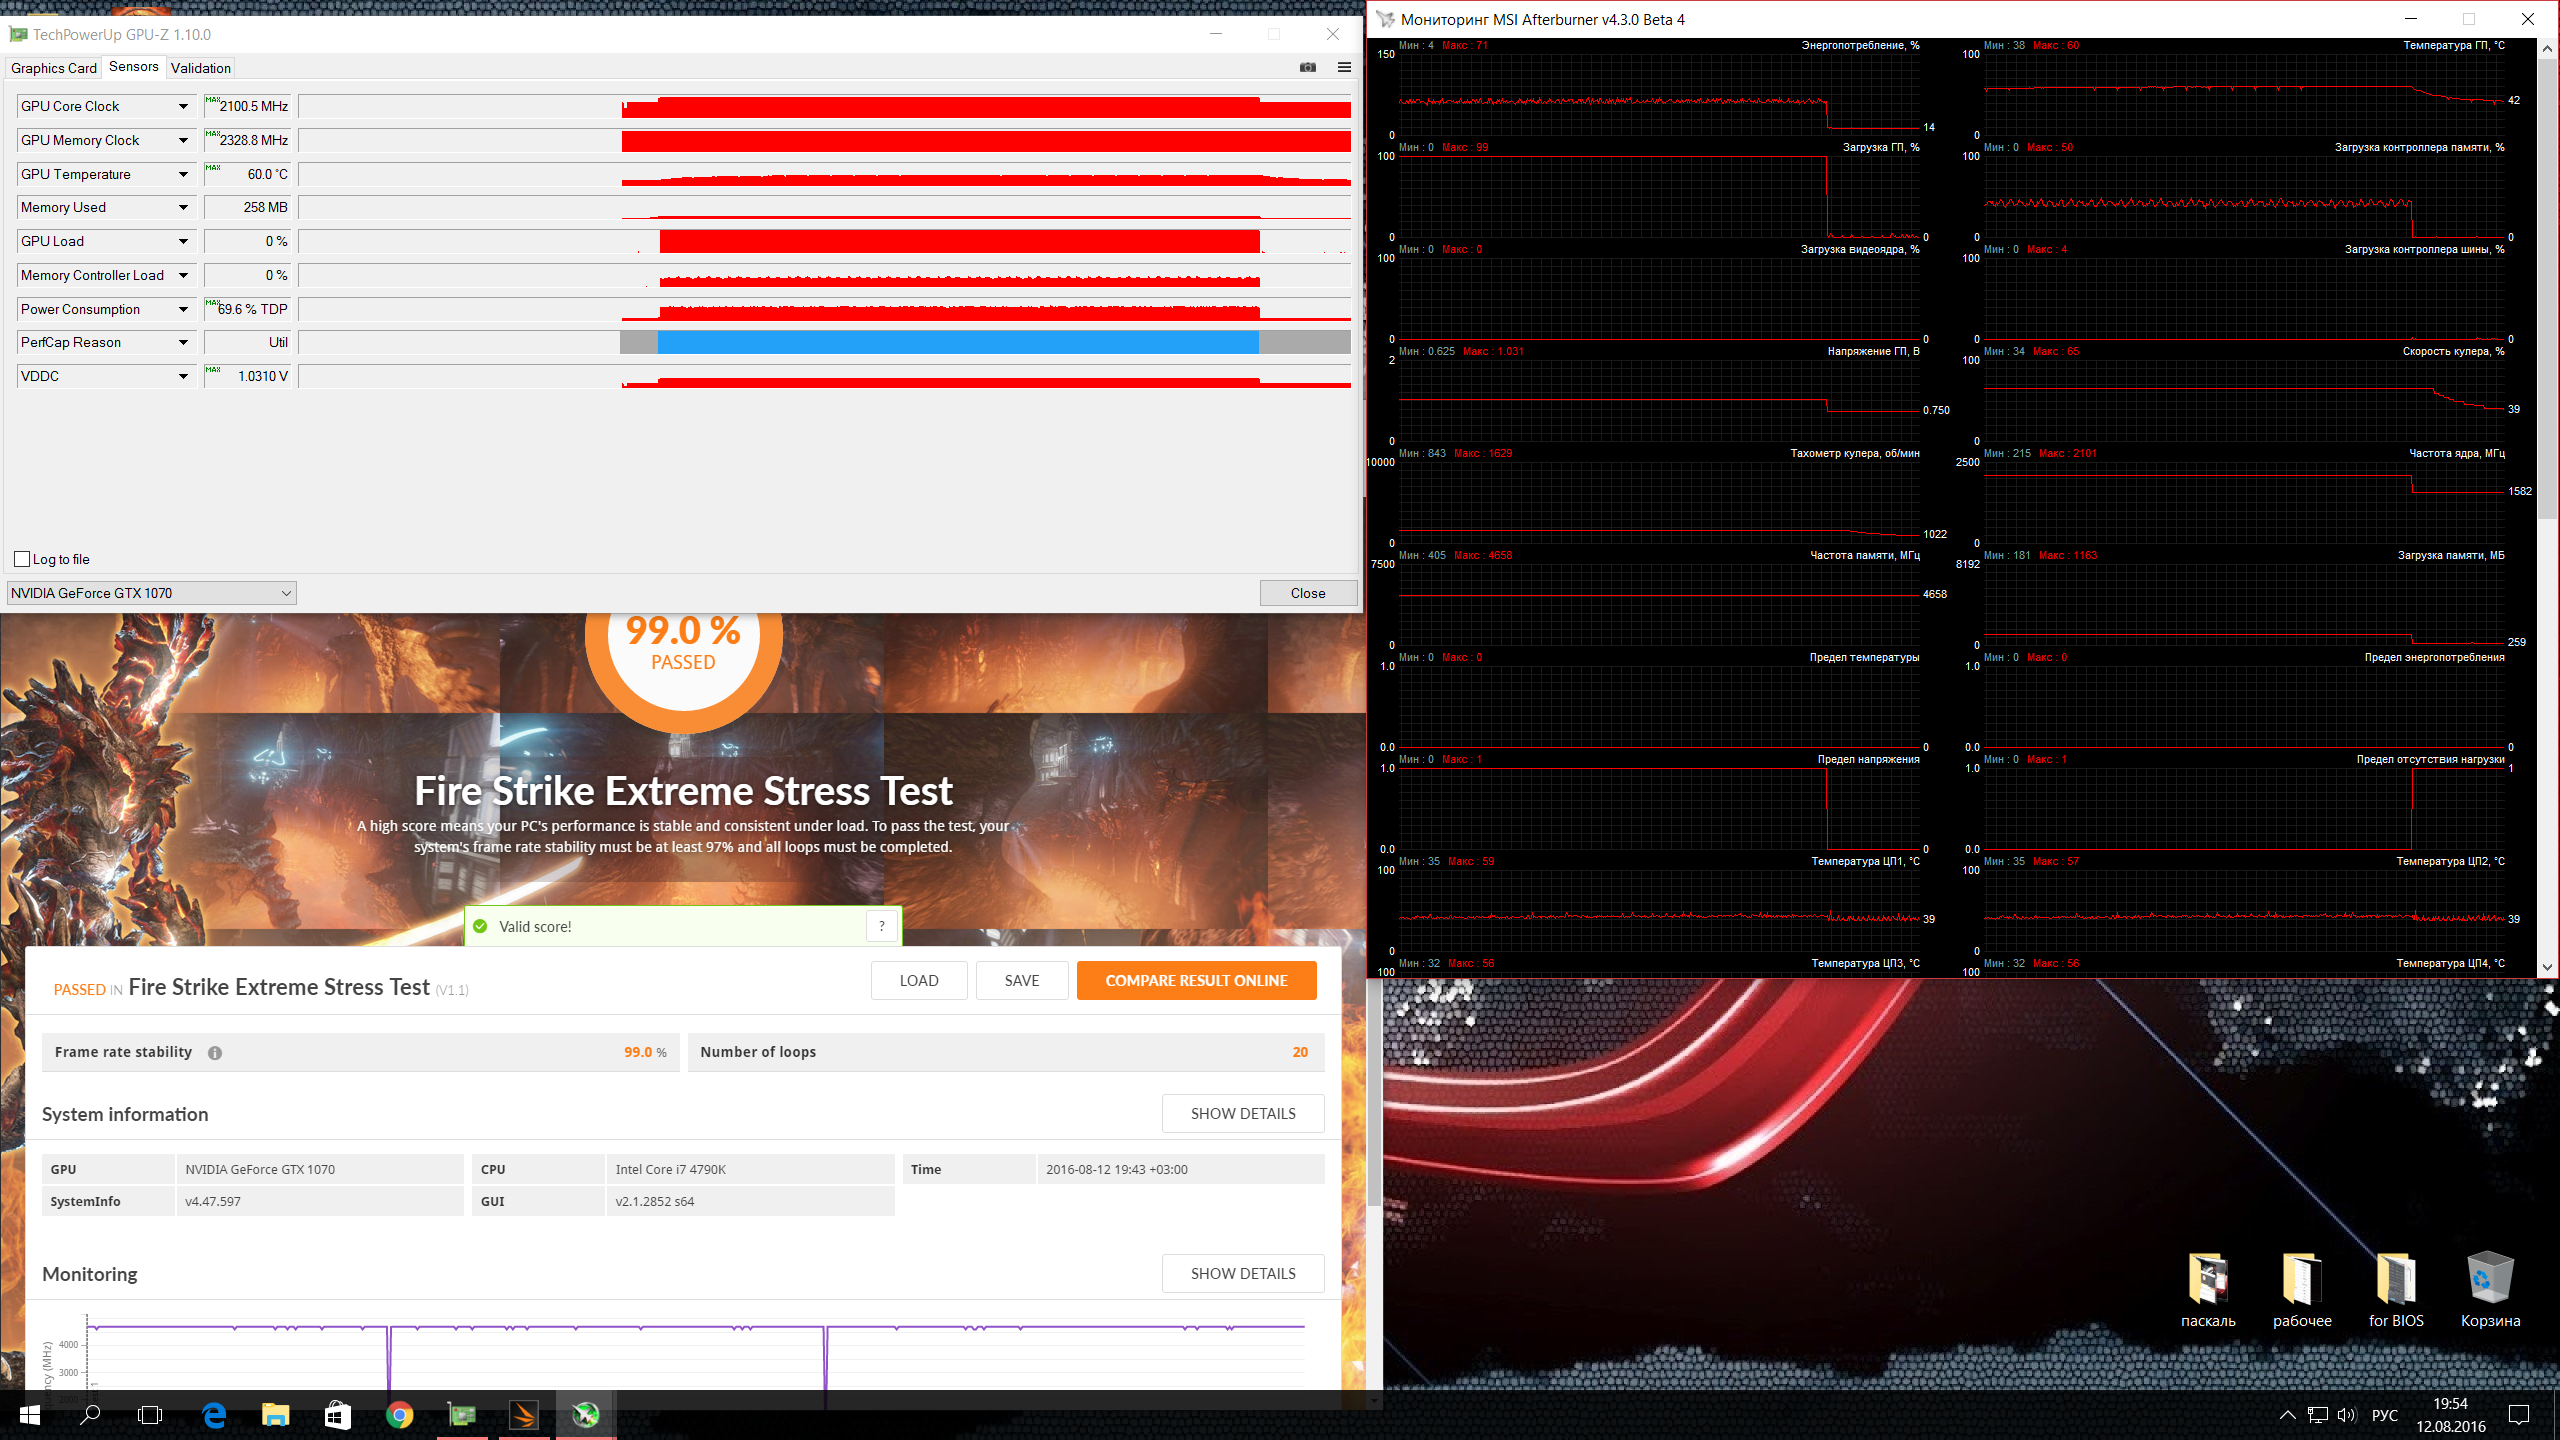Open the PerfCap Reason dropdown arrow
The height and width of the screenshot is (1440, 2560).
tap(183, 342)
